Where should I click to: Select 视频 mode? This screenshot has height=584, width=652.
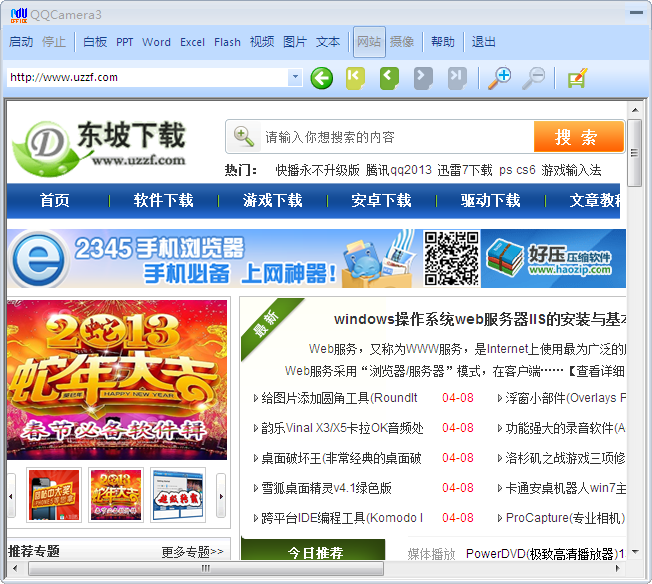(x=262, y=42)
